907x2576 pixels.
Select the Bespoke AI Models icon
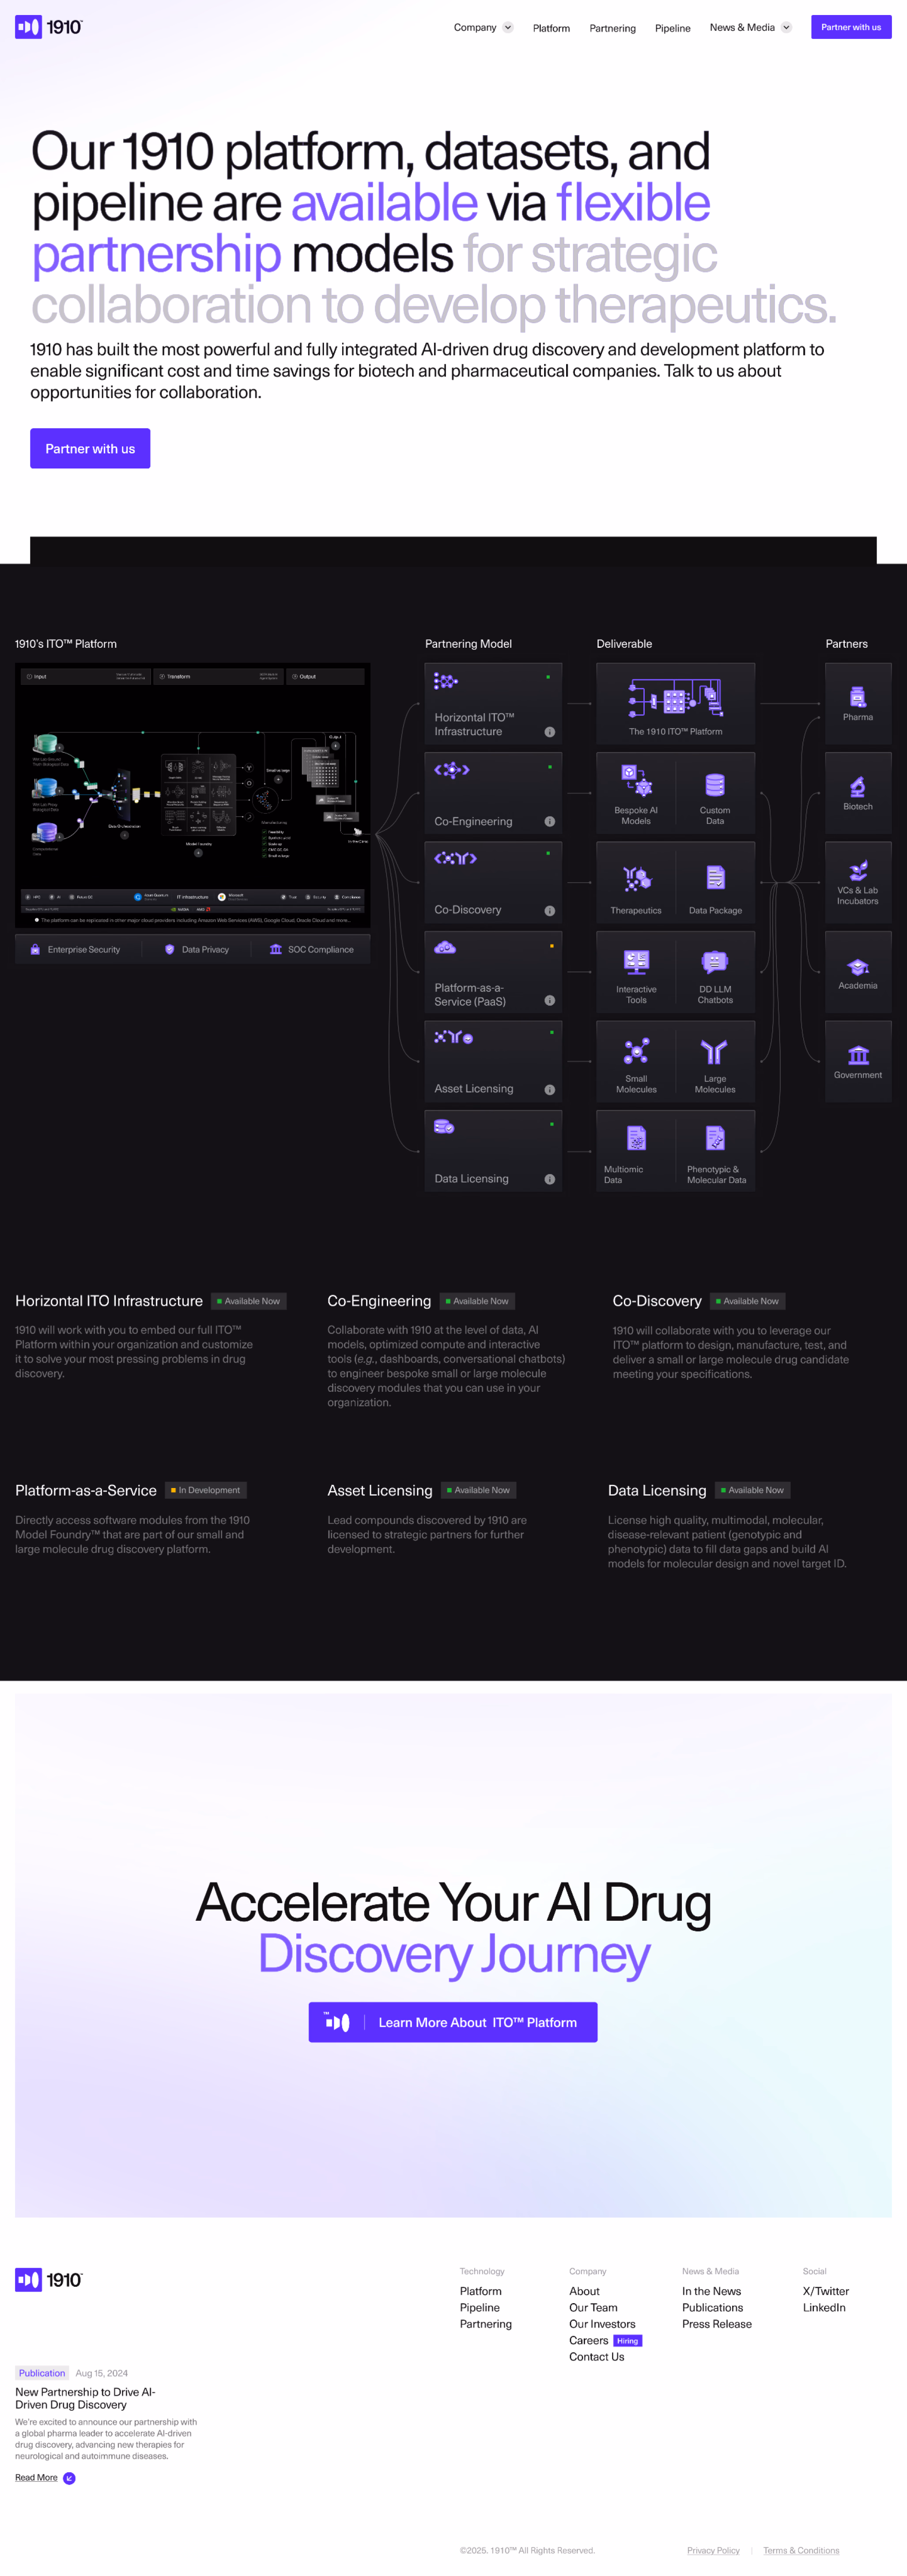pyautogui.click(x=636, y=780)
